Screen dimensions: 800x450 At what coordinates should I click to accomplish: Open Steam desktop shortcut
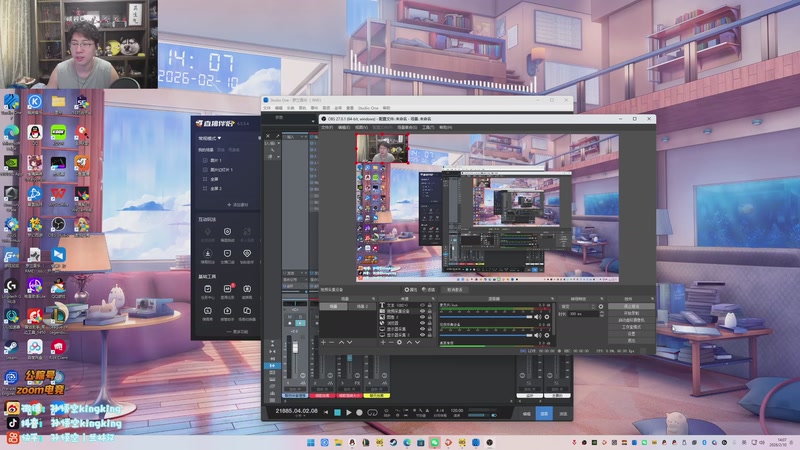[x=11, y=347]
